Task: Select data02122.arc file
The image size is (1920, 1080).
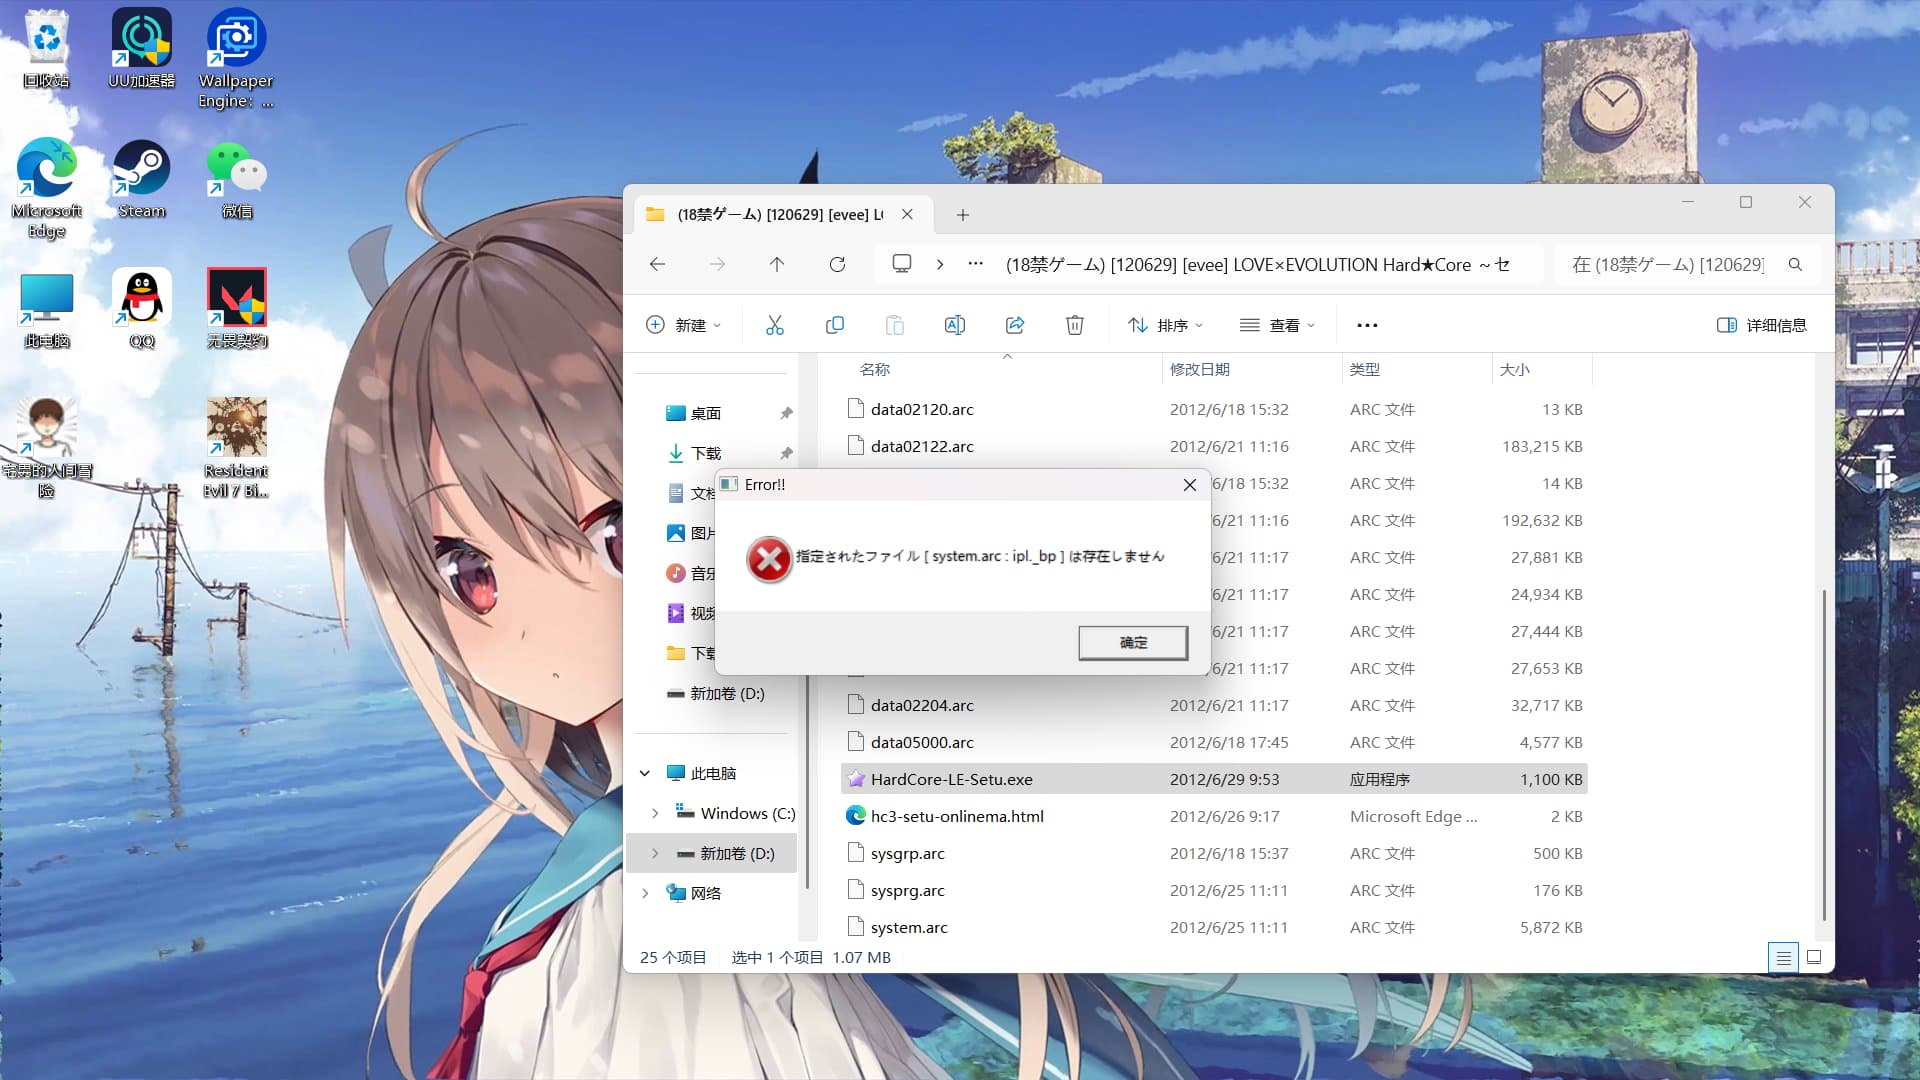Action: pos(1214,446)
